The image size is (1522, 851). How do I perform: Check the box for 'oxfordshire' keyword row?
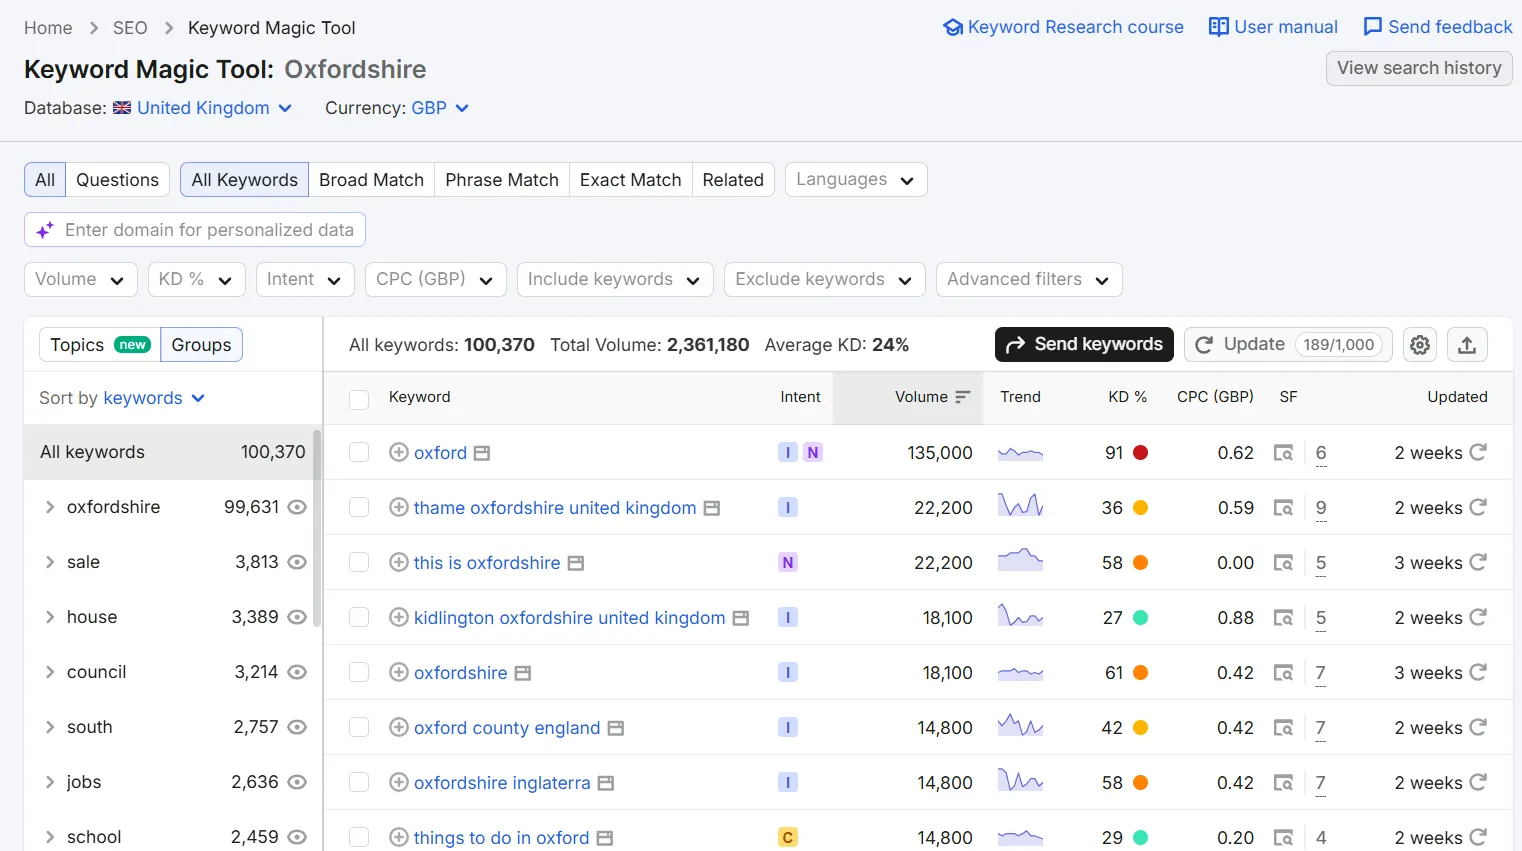coord(359,672)
